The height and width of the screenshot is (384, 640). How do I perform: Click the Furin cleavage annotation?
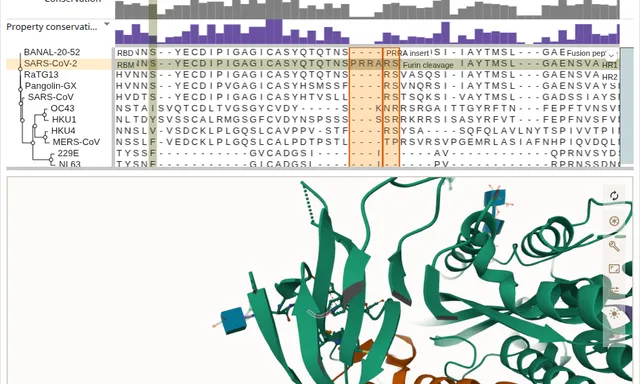(428, 65)
